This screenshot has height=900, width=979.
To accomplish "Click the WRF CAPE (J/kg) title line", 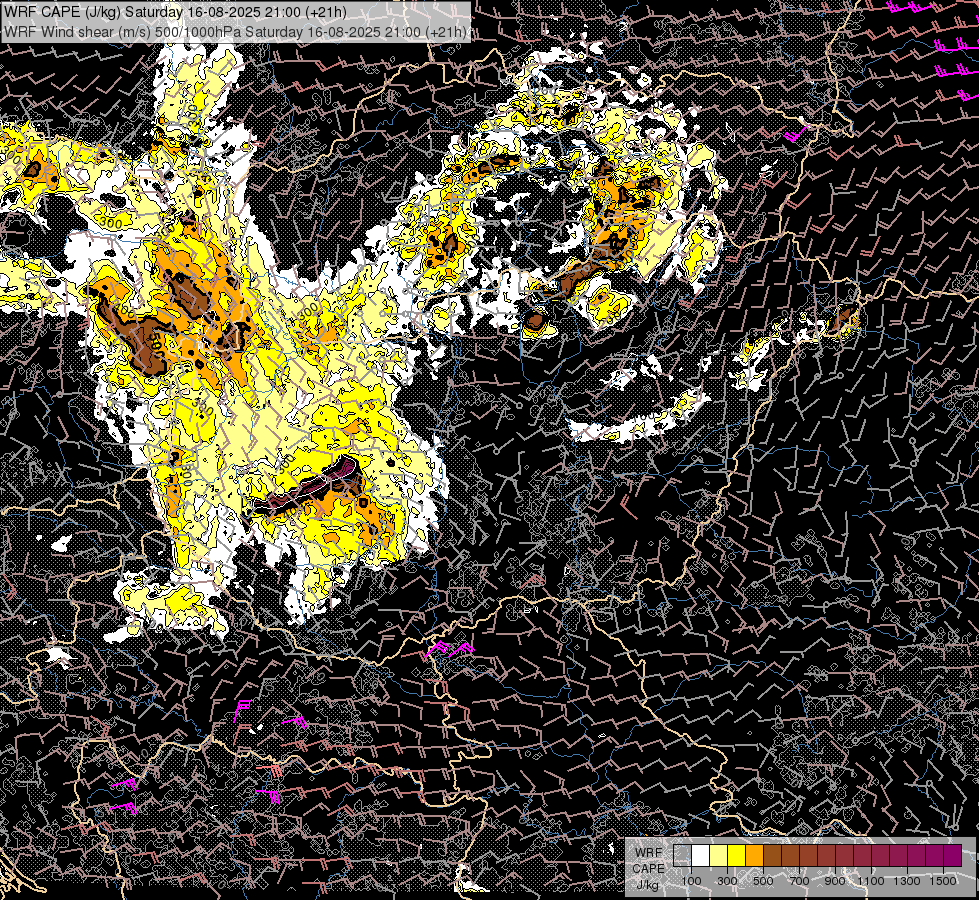I will [x=175, y=12].
